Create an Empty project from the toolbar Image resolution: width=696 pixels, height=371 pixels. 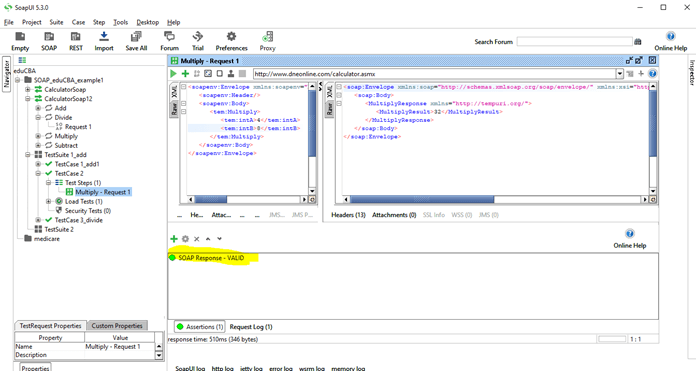(20, 41)
